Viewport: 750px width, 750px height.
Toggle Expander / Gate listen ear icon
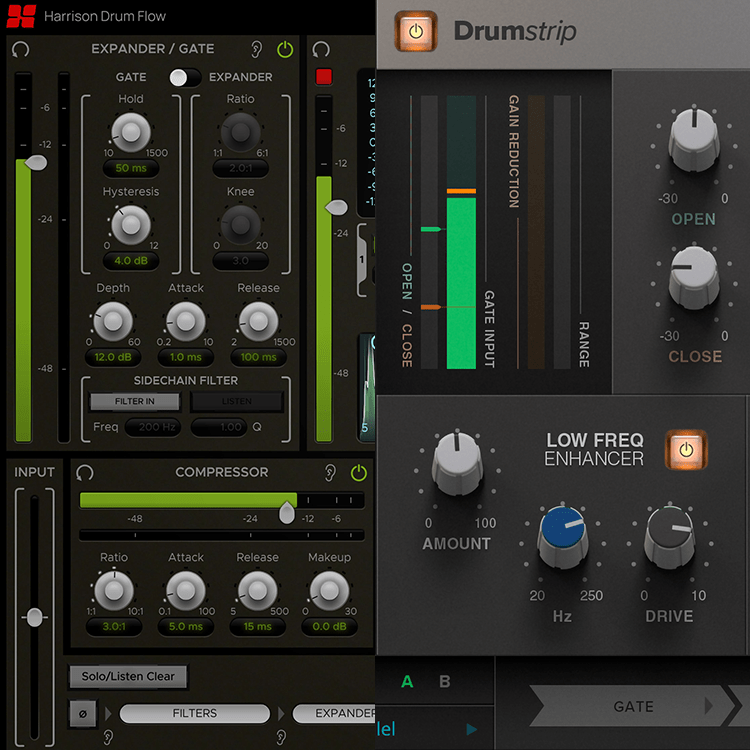coord(256,49)
